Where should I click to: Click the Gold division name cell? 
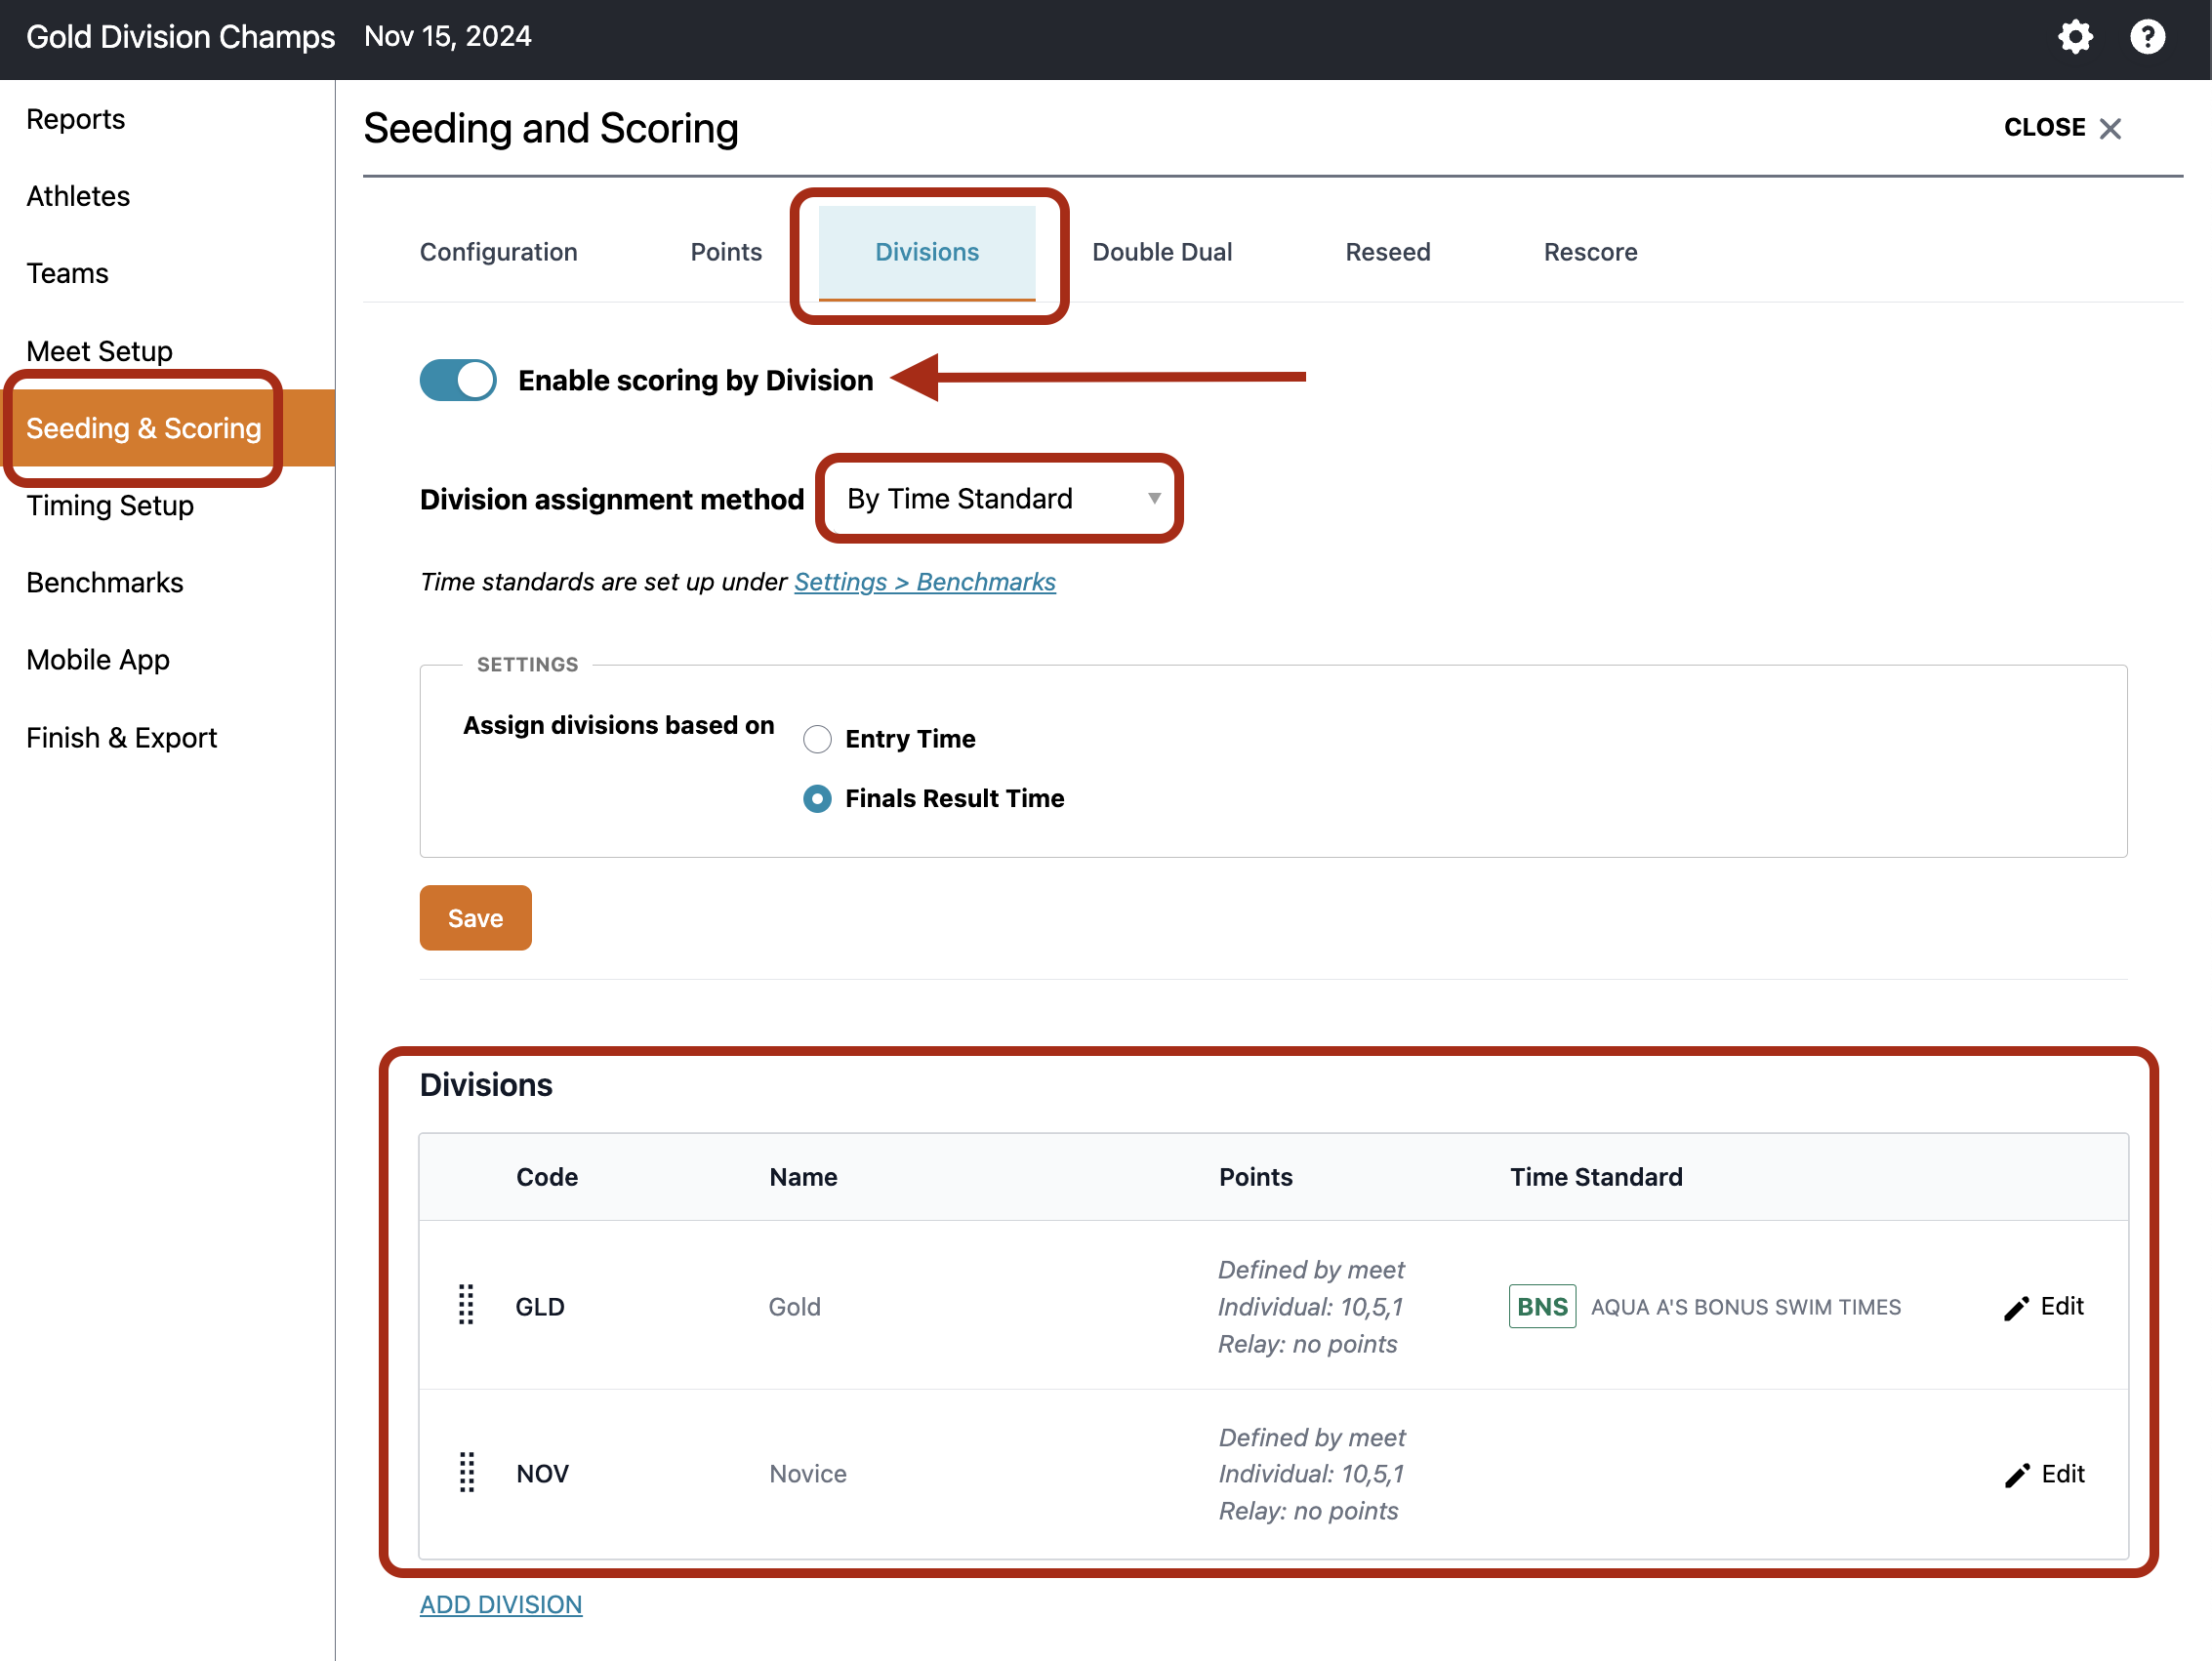(794, 1306)
